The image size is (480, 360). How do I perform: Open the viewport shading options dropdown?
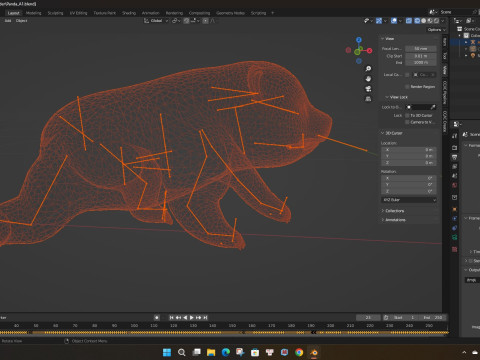(443, 21)
